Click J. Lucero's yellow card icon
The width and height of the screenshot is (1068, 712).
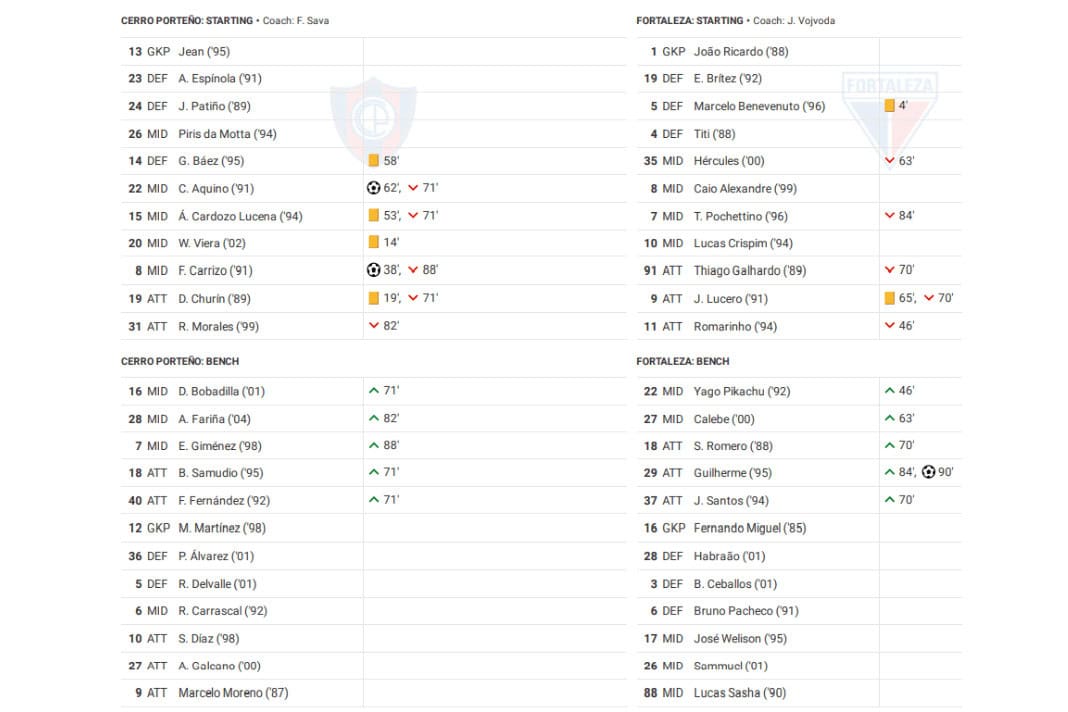889,298
